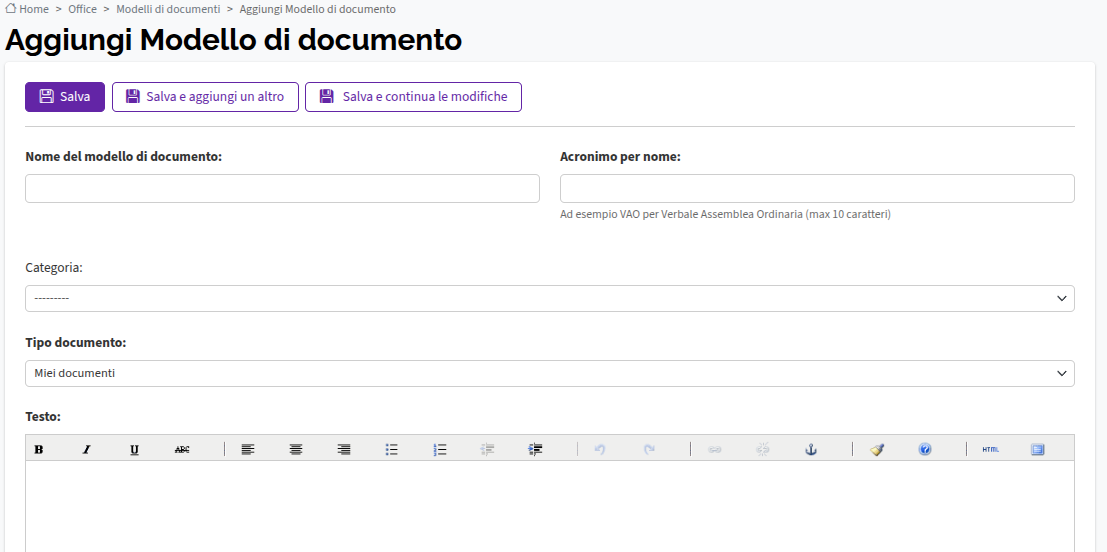Viewport: 1107px width, 552px height.
Task: Clean up messy code with broom icon
Action: coord(877,449)
